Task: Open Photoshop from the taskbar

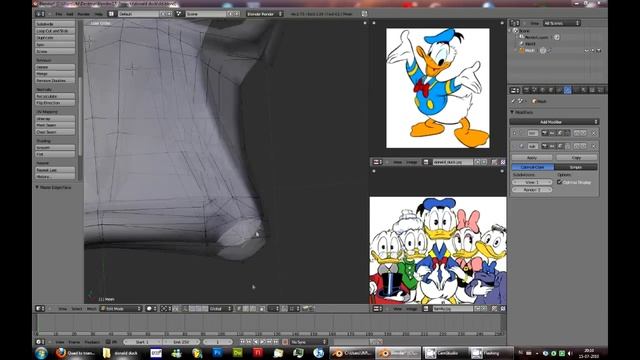Action: (217, 353)
